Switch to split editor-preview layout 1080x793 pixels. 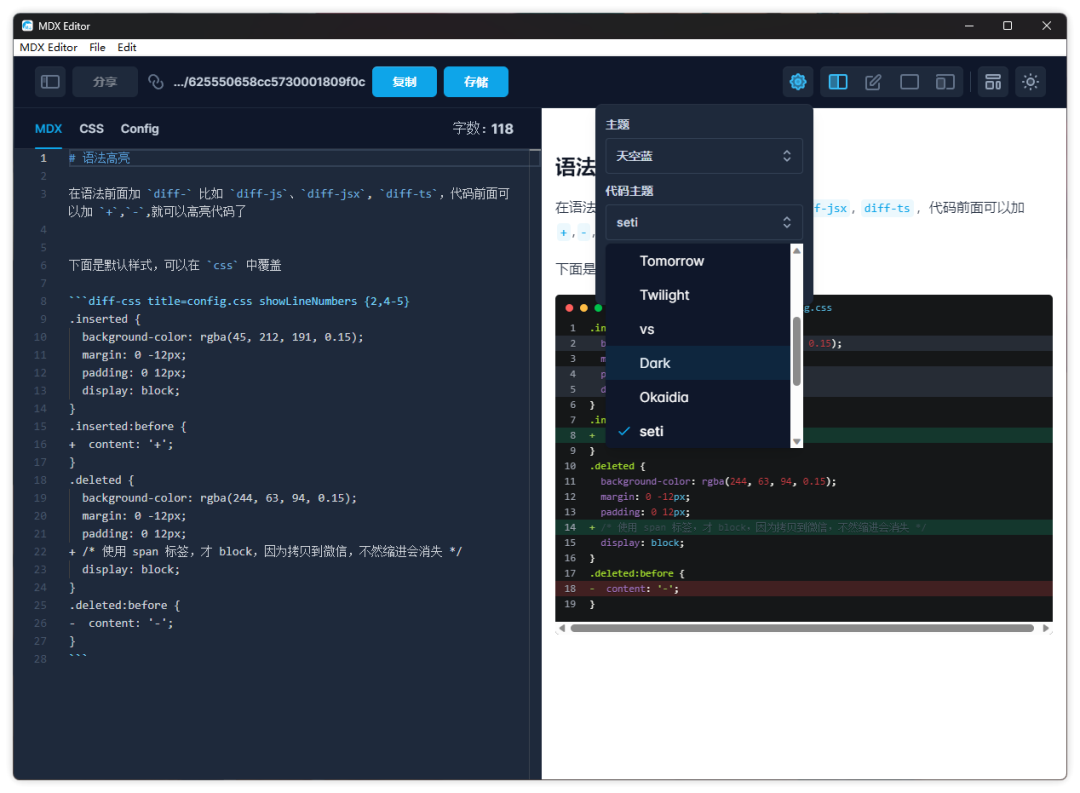pyautogui.click(x=838, y=82)
